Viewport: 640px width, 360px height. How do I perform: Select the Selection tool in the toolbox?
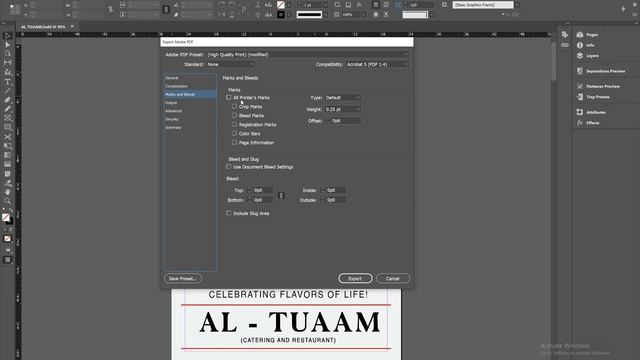[7, 36]
